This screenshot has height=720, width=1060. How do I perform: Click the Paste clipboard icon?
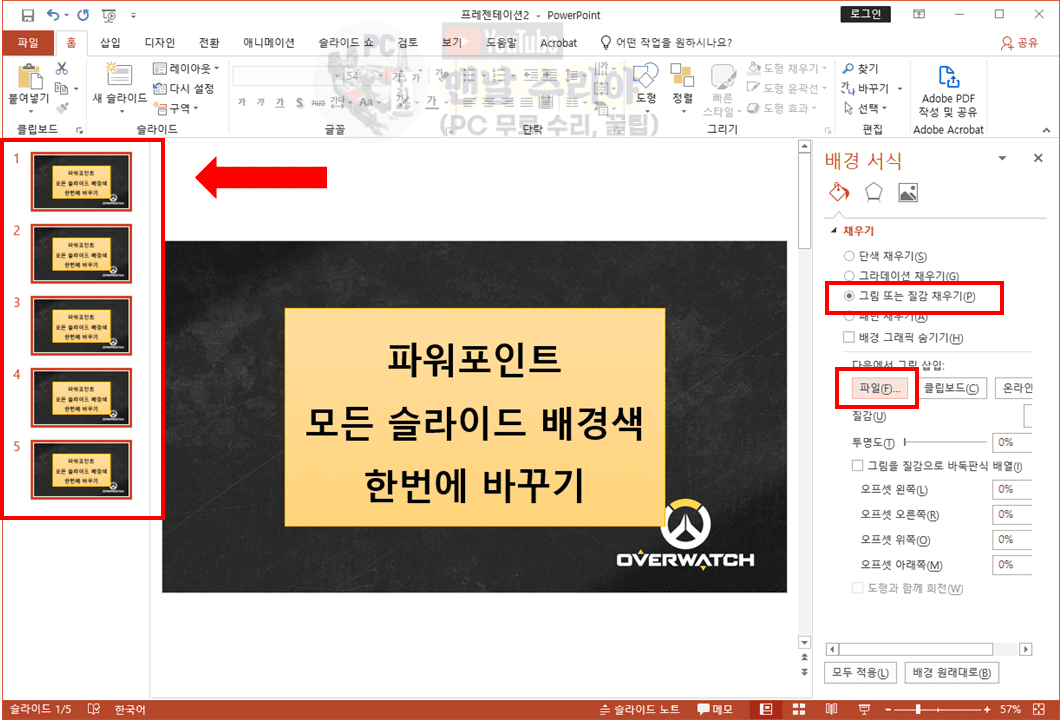click(x=29, y=77)
